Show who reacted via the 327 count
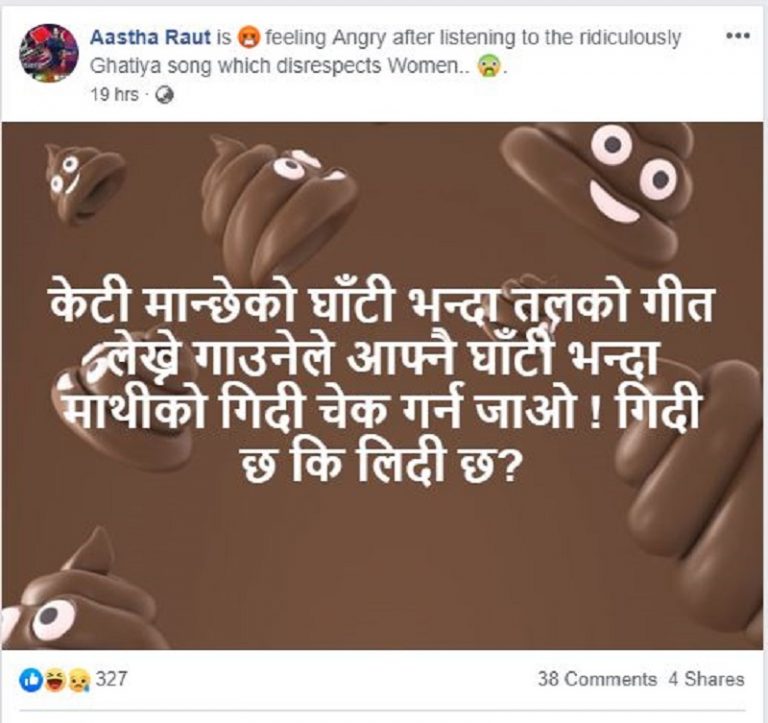 (112, 680)
